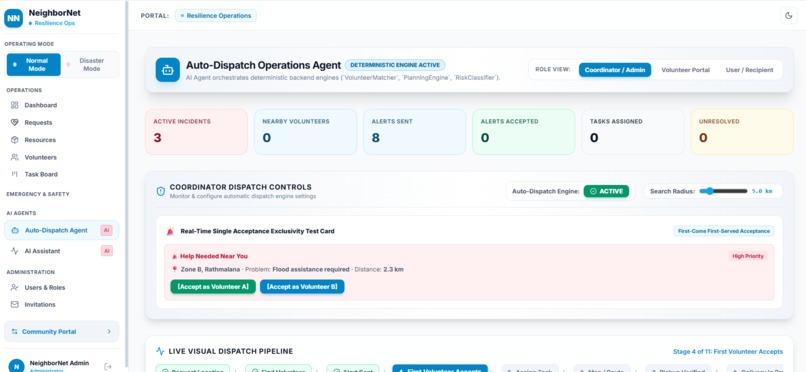Click the blue robot icon beside Auto-Dispatch Operations Agent
806x372 pixels.
168,70
